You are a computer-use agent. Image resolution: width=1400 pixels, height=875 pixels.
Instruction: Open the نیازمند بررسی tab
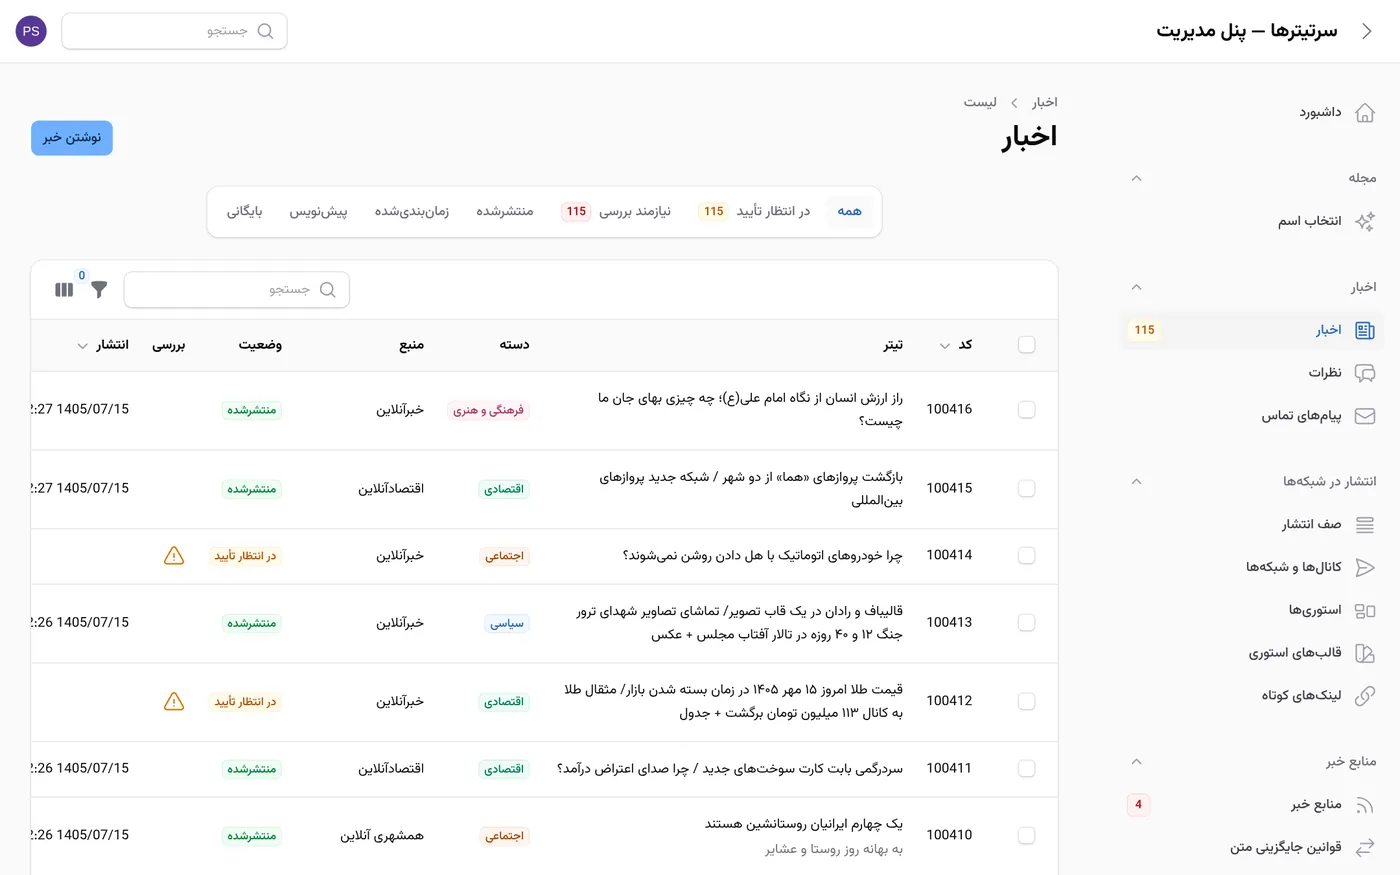point(617,212)
